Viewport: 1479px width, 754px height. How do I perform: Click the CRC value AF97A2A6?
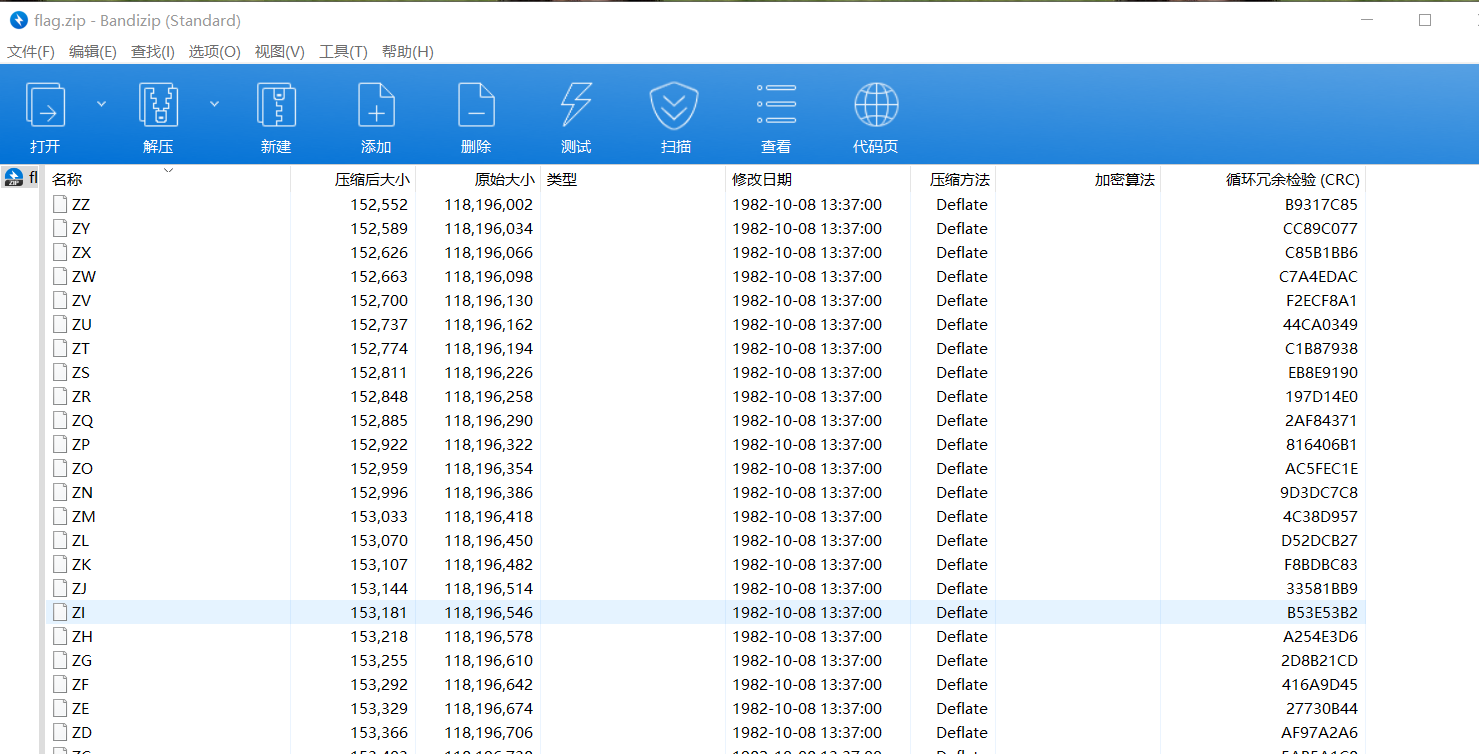[1320, 733]
